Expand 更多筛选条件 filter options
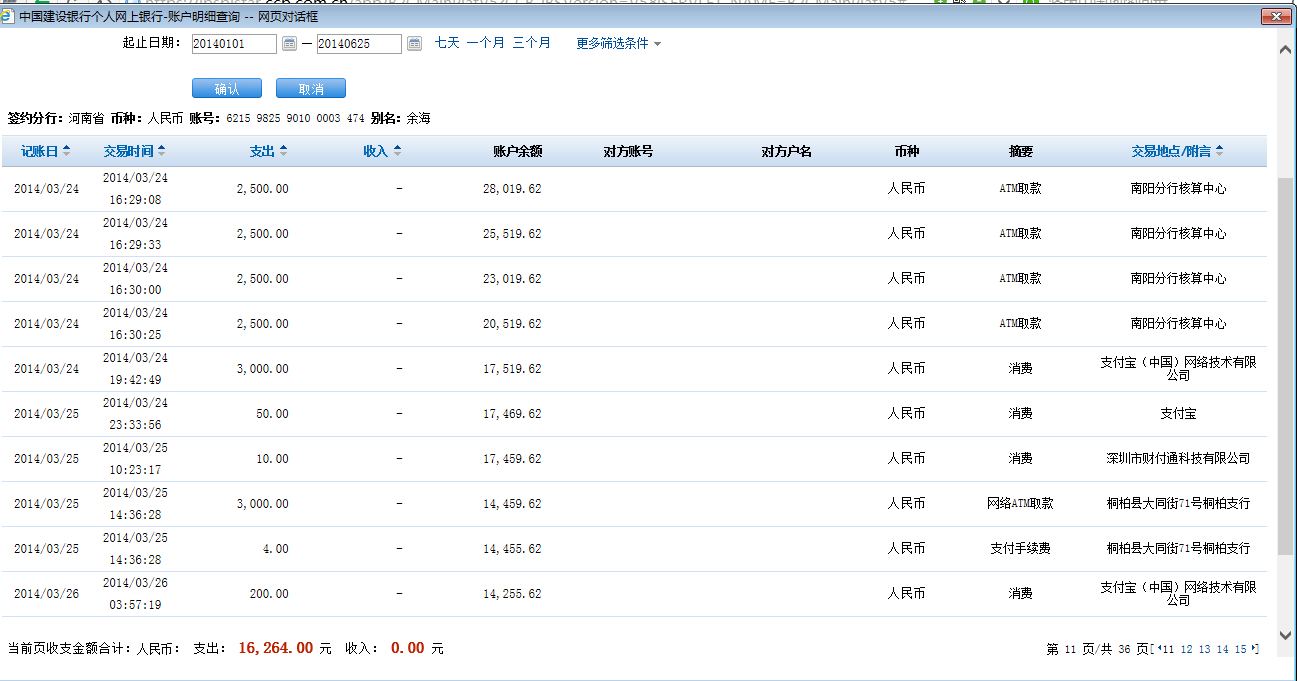1297x681 pixels. [x=618, y=44]
